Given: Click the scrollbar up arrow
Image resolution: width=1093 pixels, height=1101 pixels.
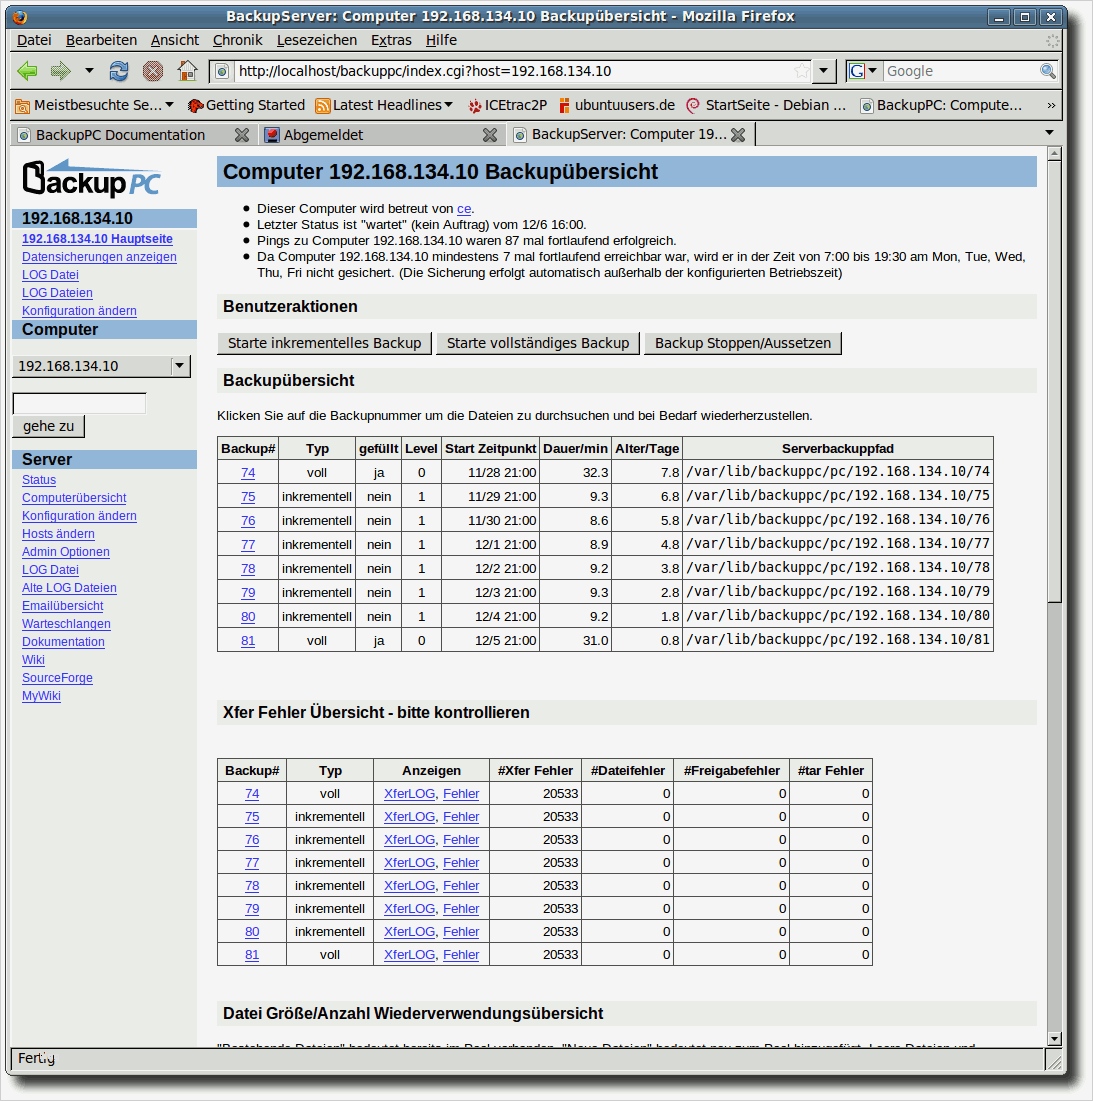Looking at the screenshot, I should click(1054, 154).
